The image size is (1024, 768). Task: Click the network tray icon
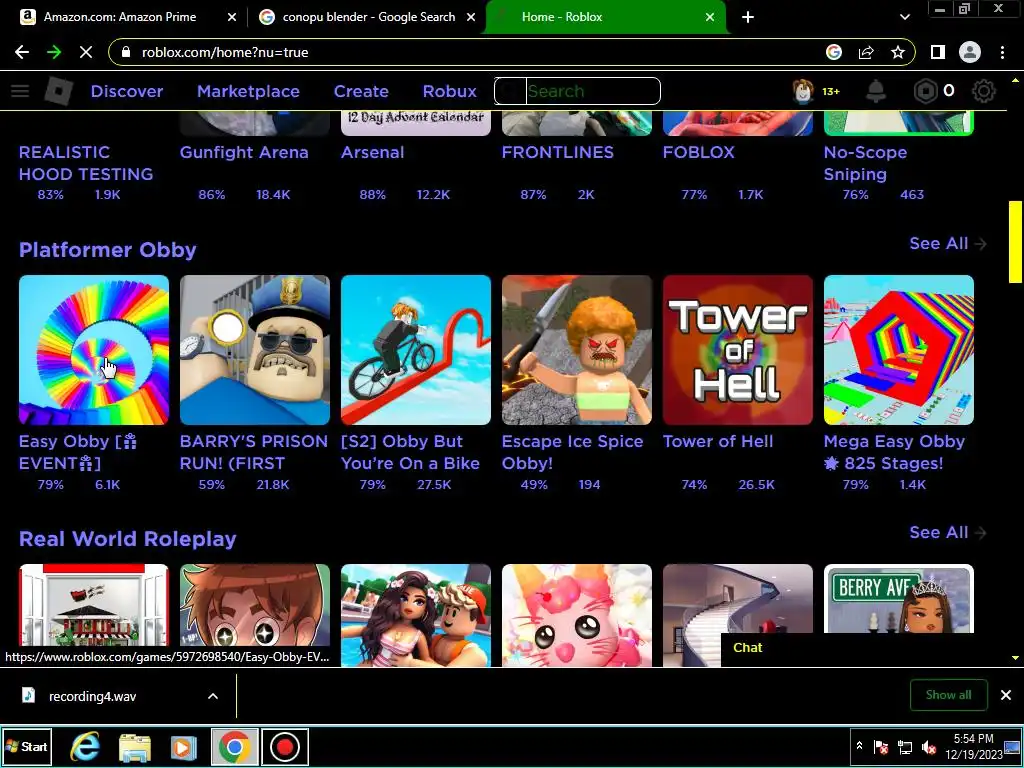point(905,747)
